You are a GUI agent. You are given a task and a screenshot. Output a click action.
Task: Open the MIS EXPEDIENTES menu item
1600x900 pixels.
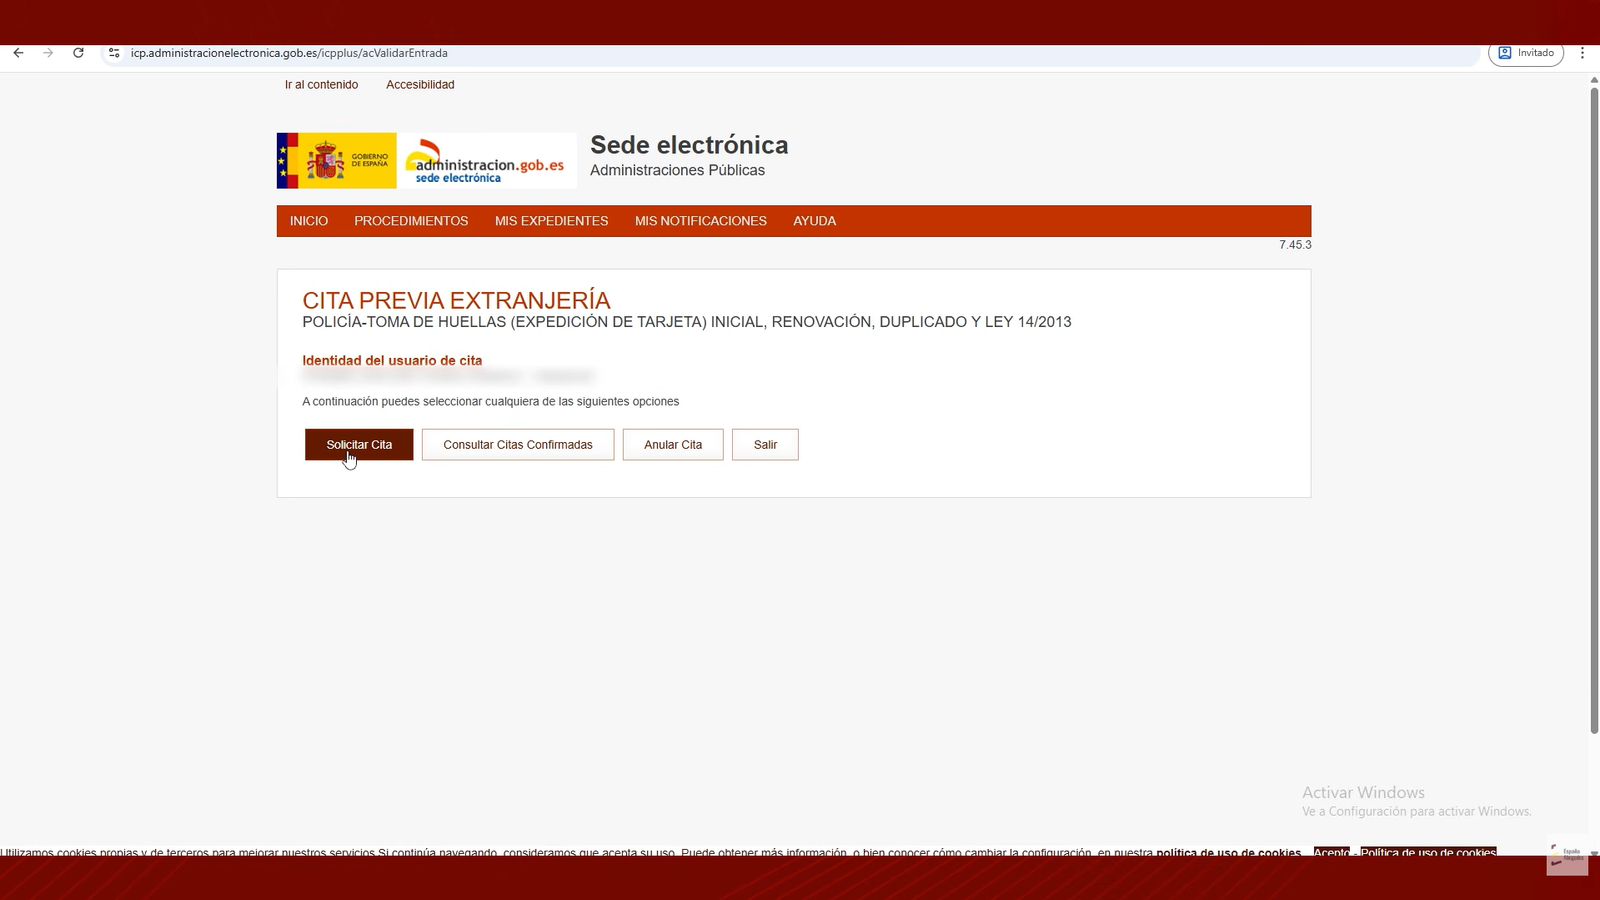(x=551, y=221)
